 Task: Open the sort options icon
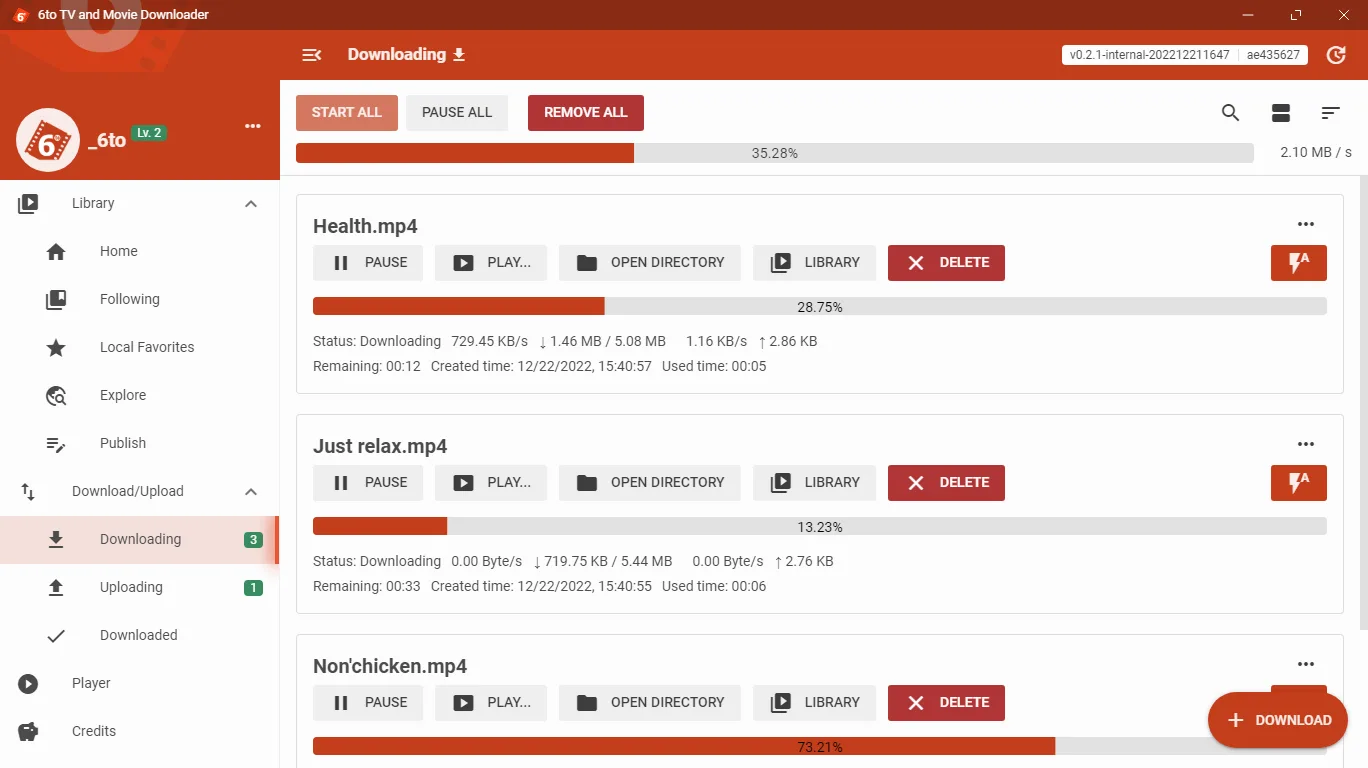(x=1330, y=113)
